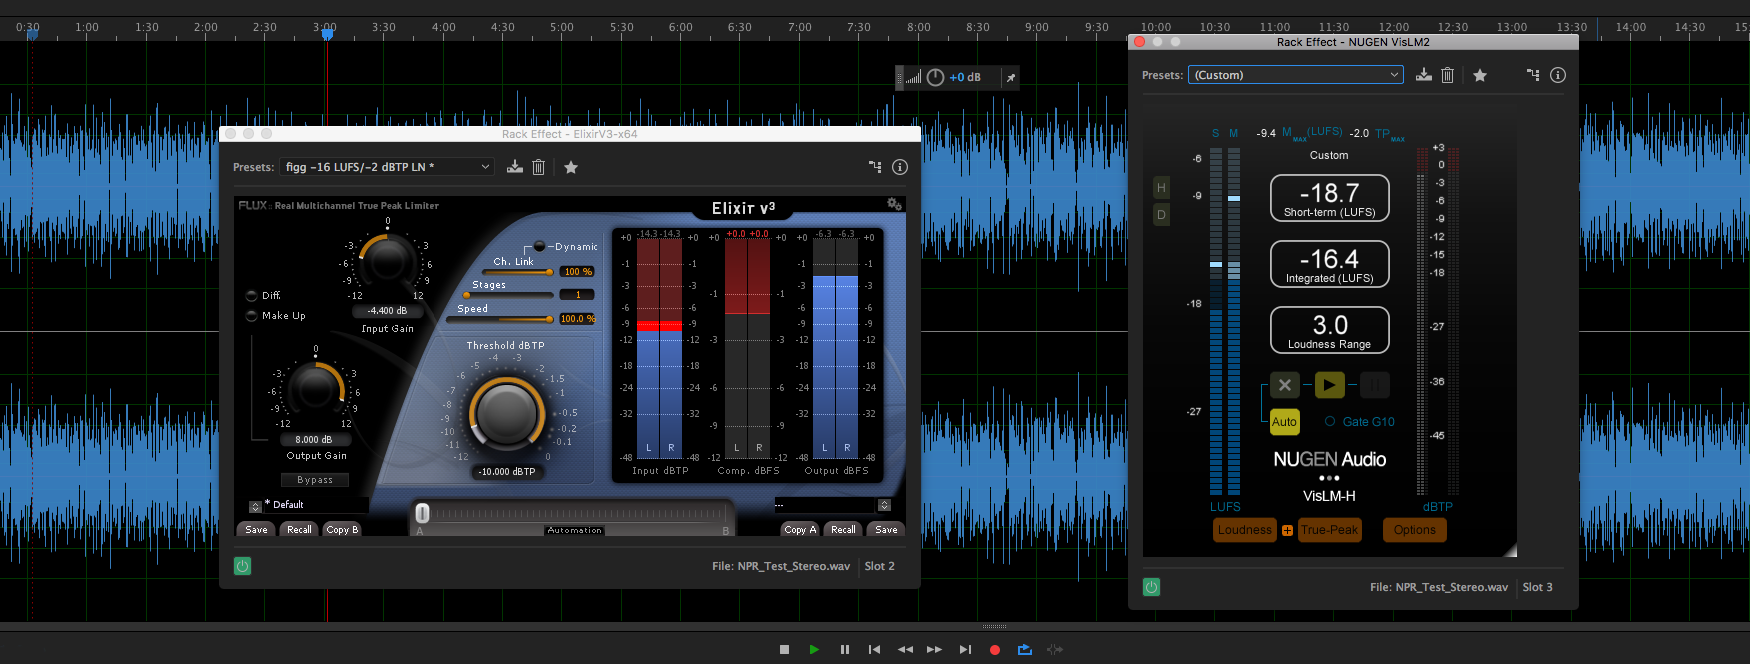1750x664 pixels.
Task: Switch to the True-Peak view in VisLM
Action: pyautogui.click(x=1329, y=530)
